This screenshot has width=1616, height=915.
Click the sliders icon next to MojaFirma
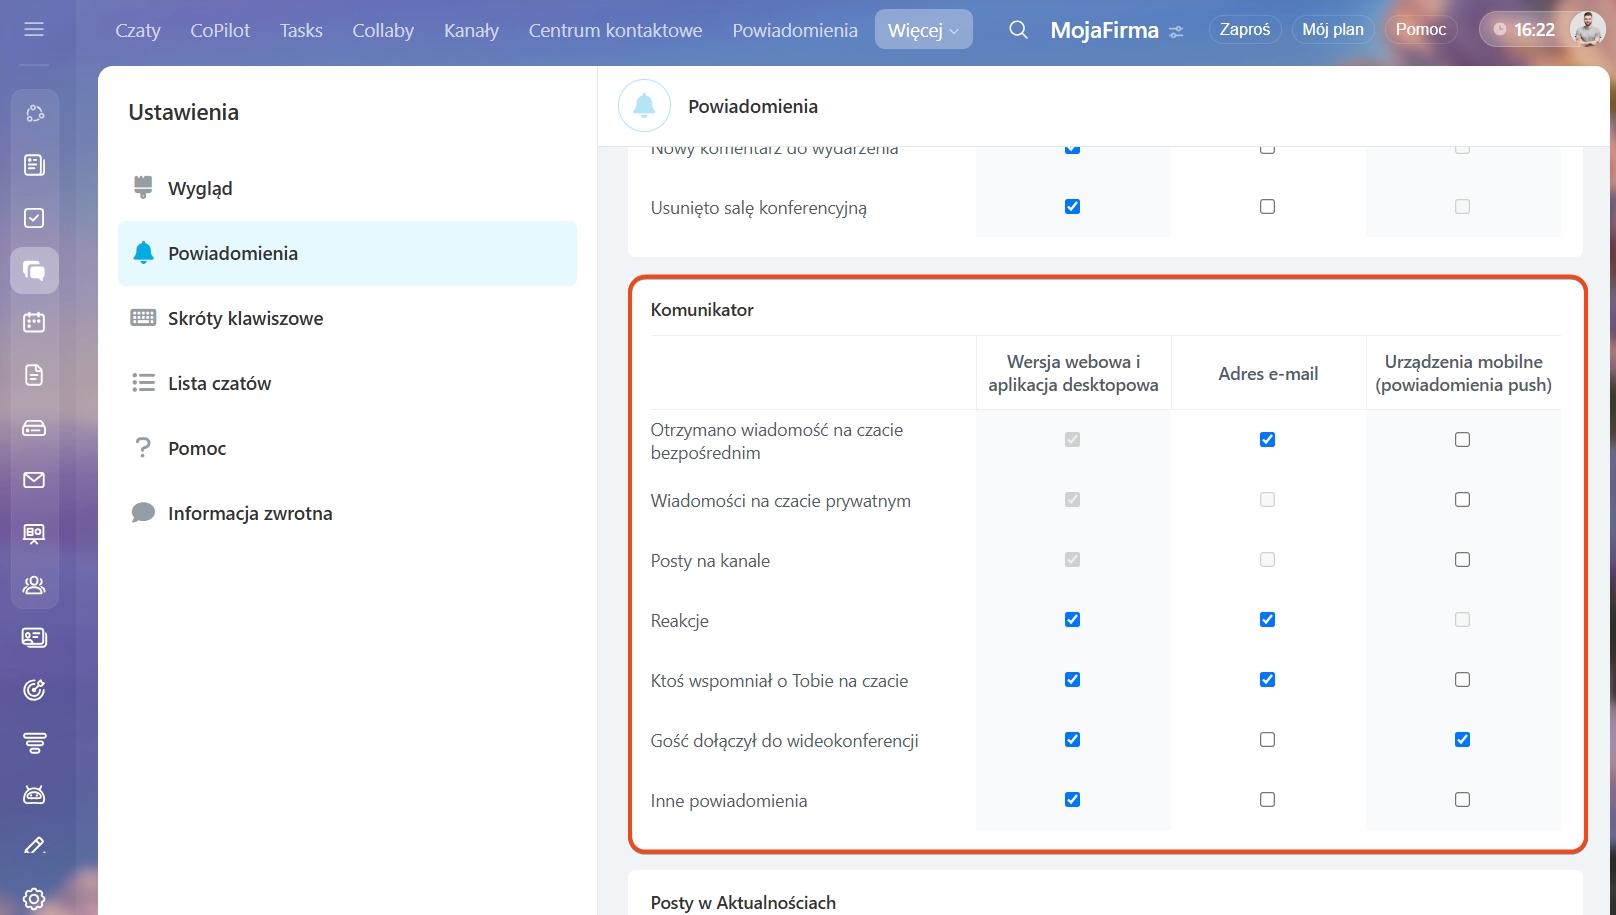coord(1176,32)
